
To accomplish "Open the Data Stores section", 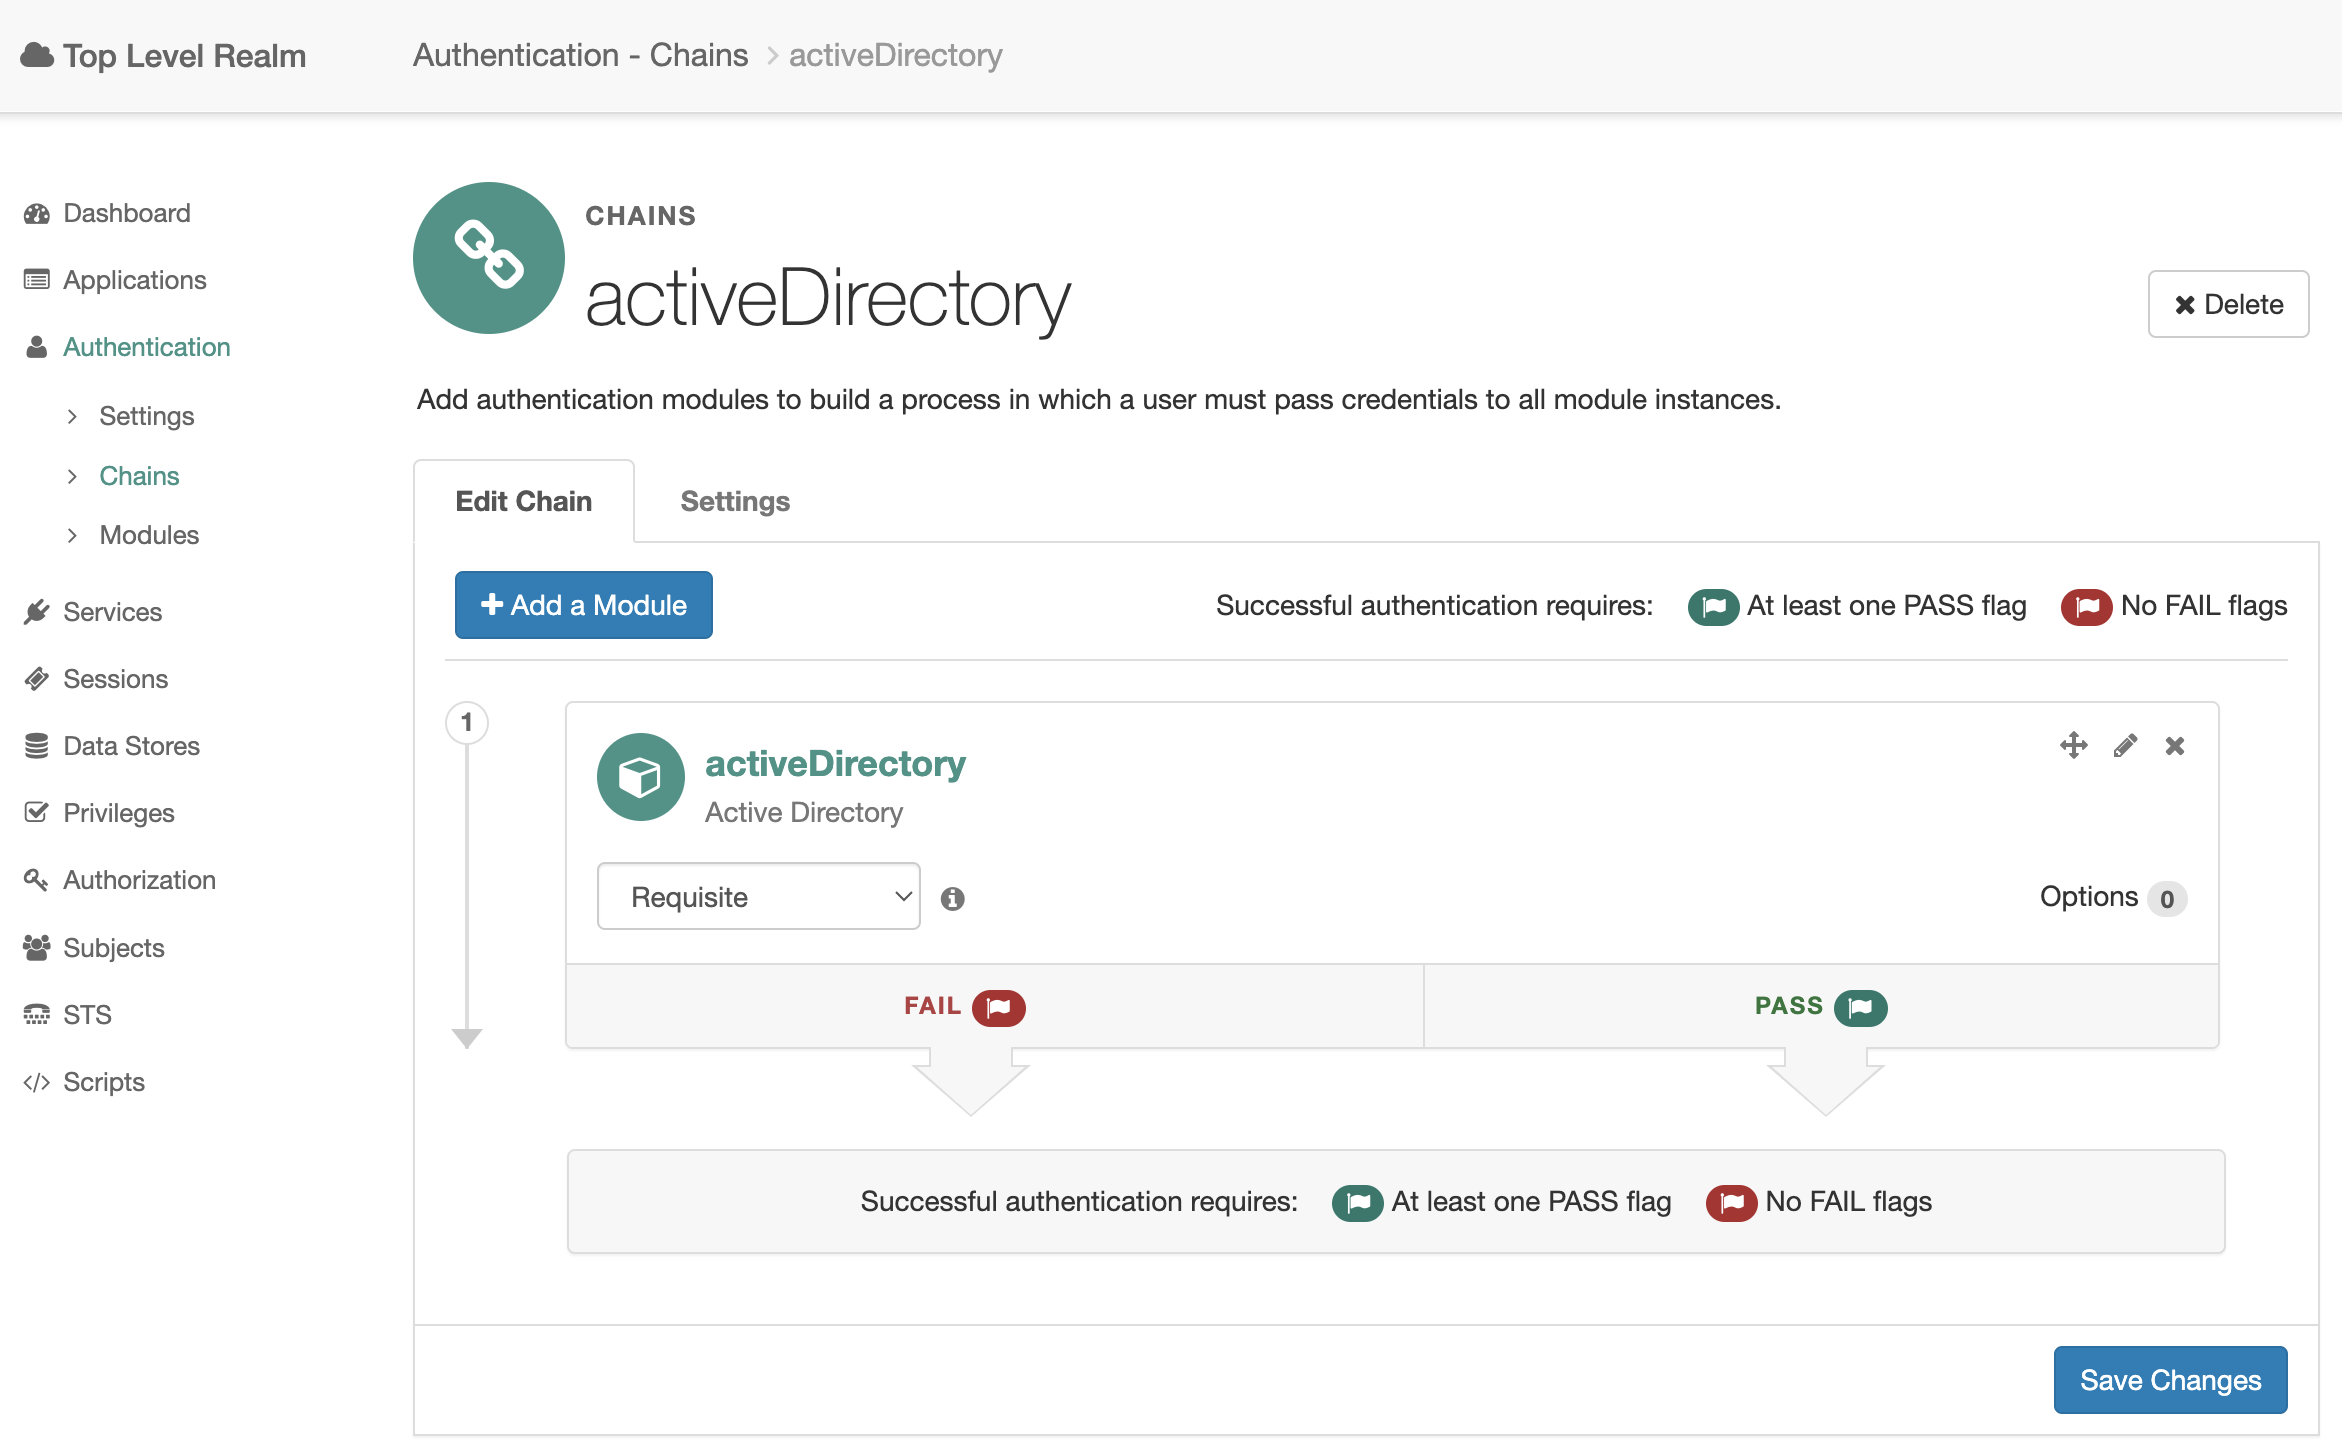I will point(131,746).
